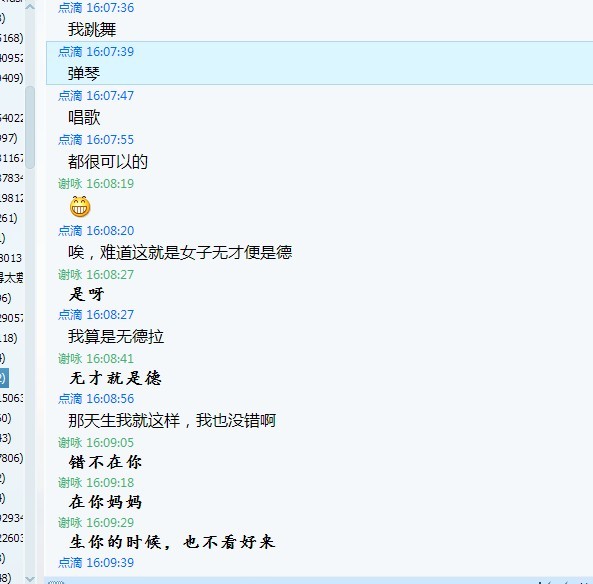593x584 pixels.
Task: Select the message 我跳舞
Action: (92, 29)
